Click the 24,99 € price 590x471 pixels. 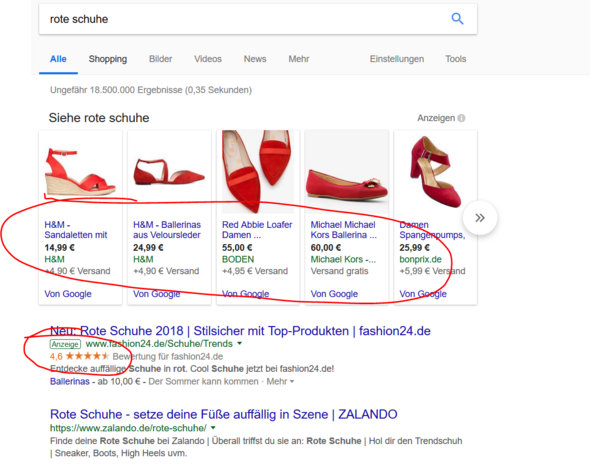[x=148, y=248]
